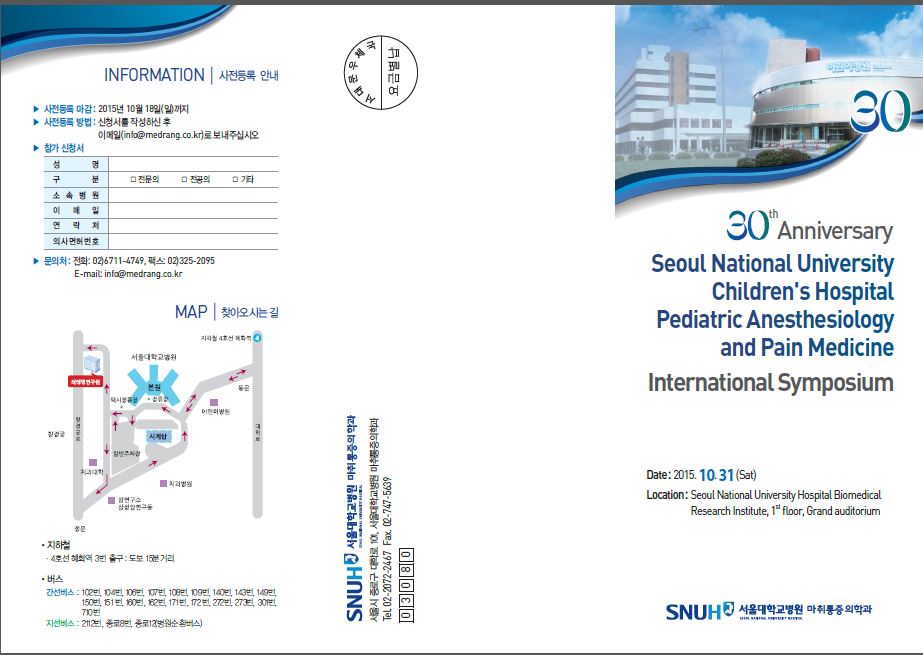Click the INFORMATION heading
923x655 pixels.
tap(154, 75)
